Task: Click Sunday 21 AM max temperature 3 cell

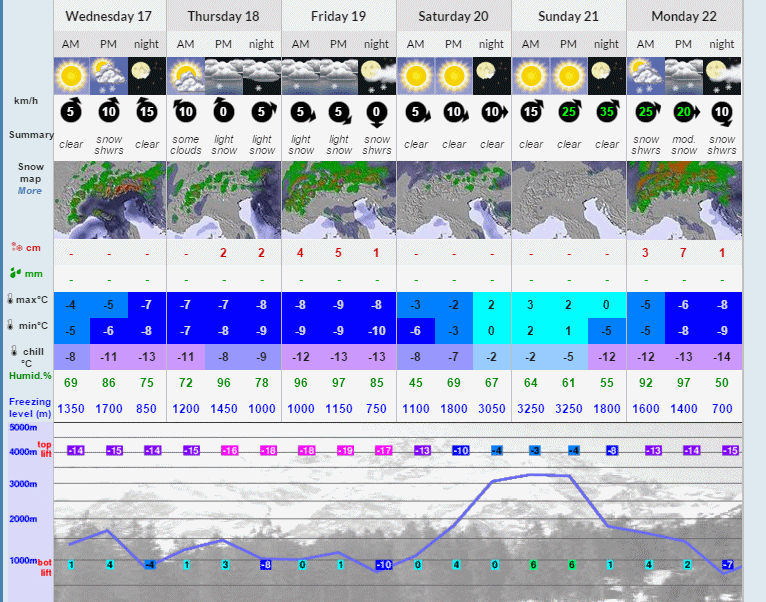Action: coord(531,305)
